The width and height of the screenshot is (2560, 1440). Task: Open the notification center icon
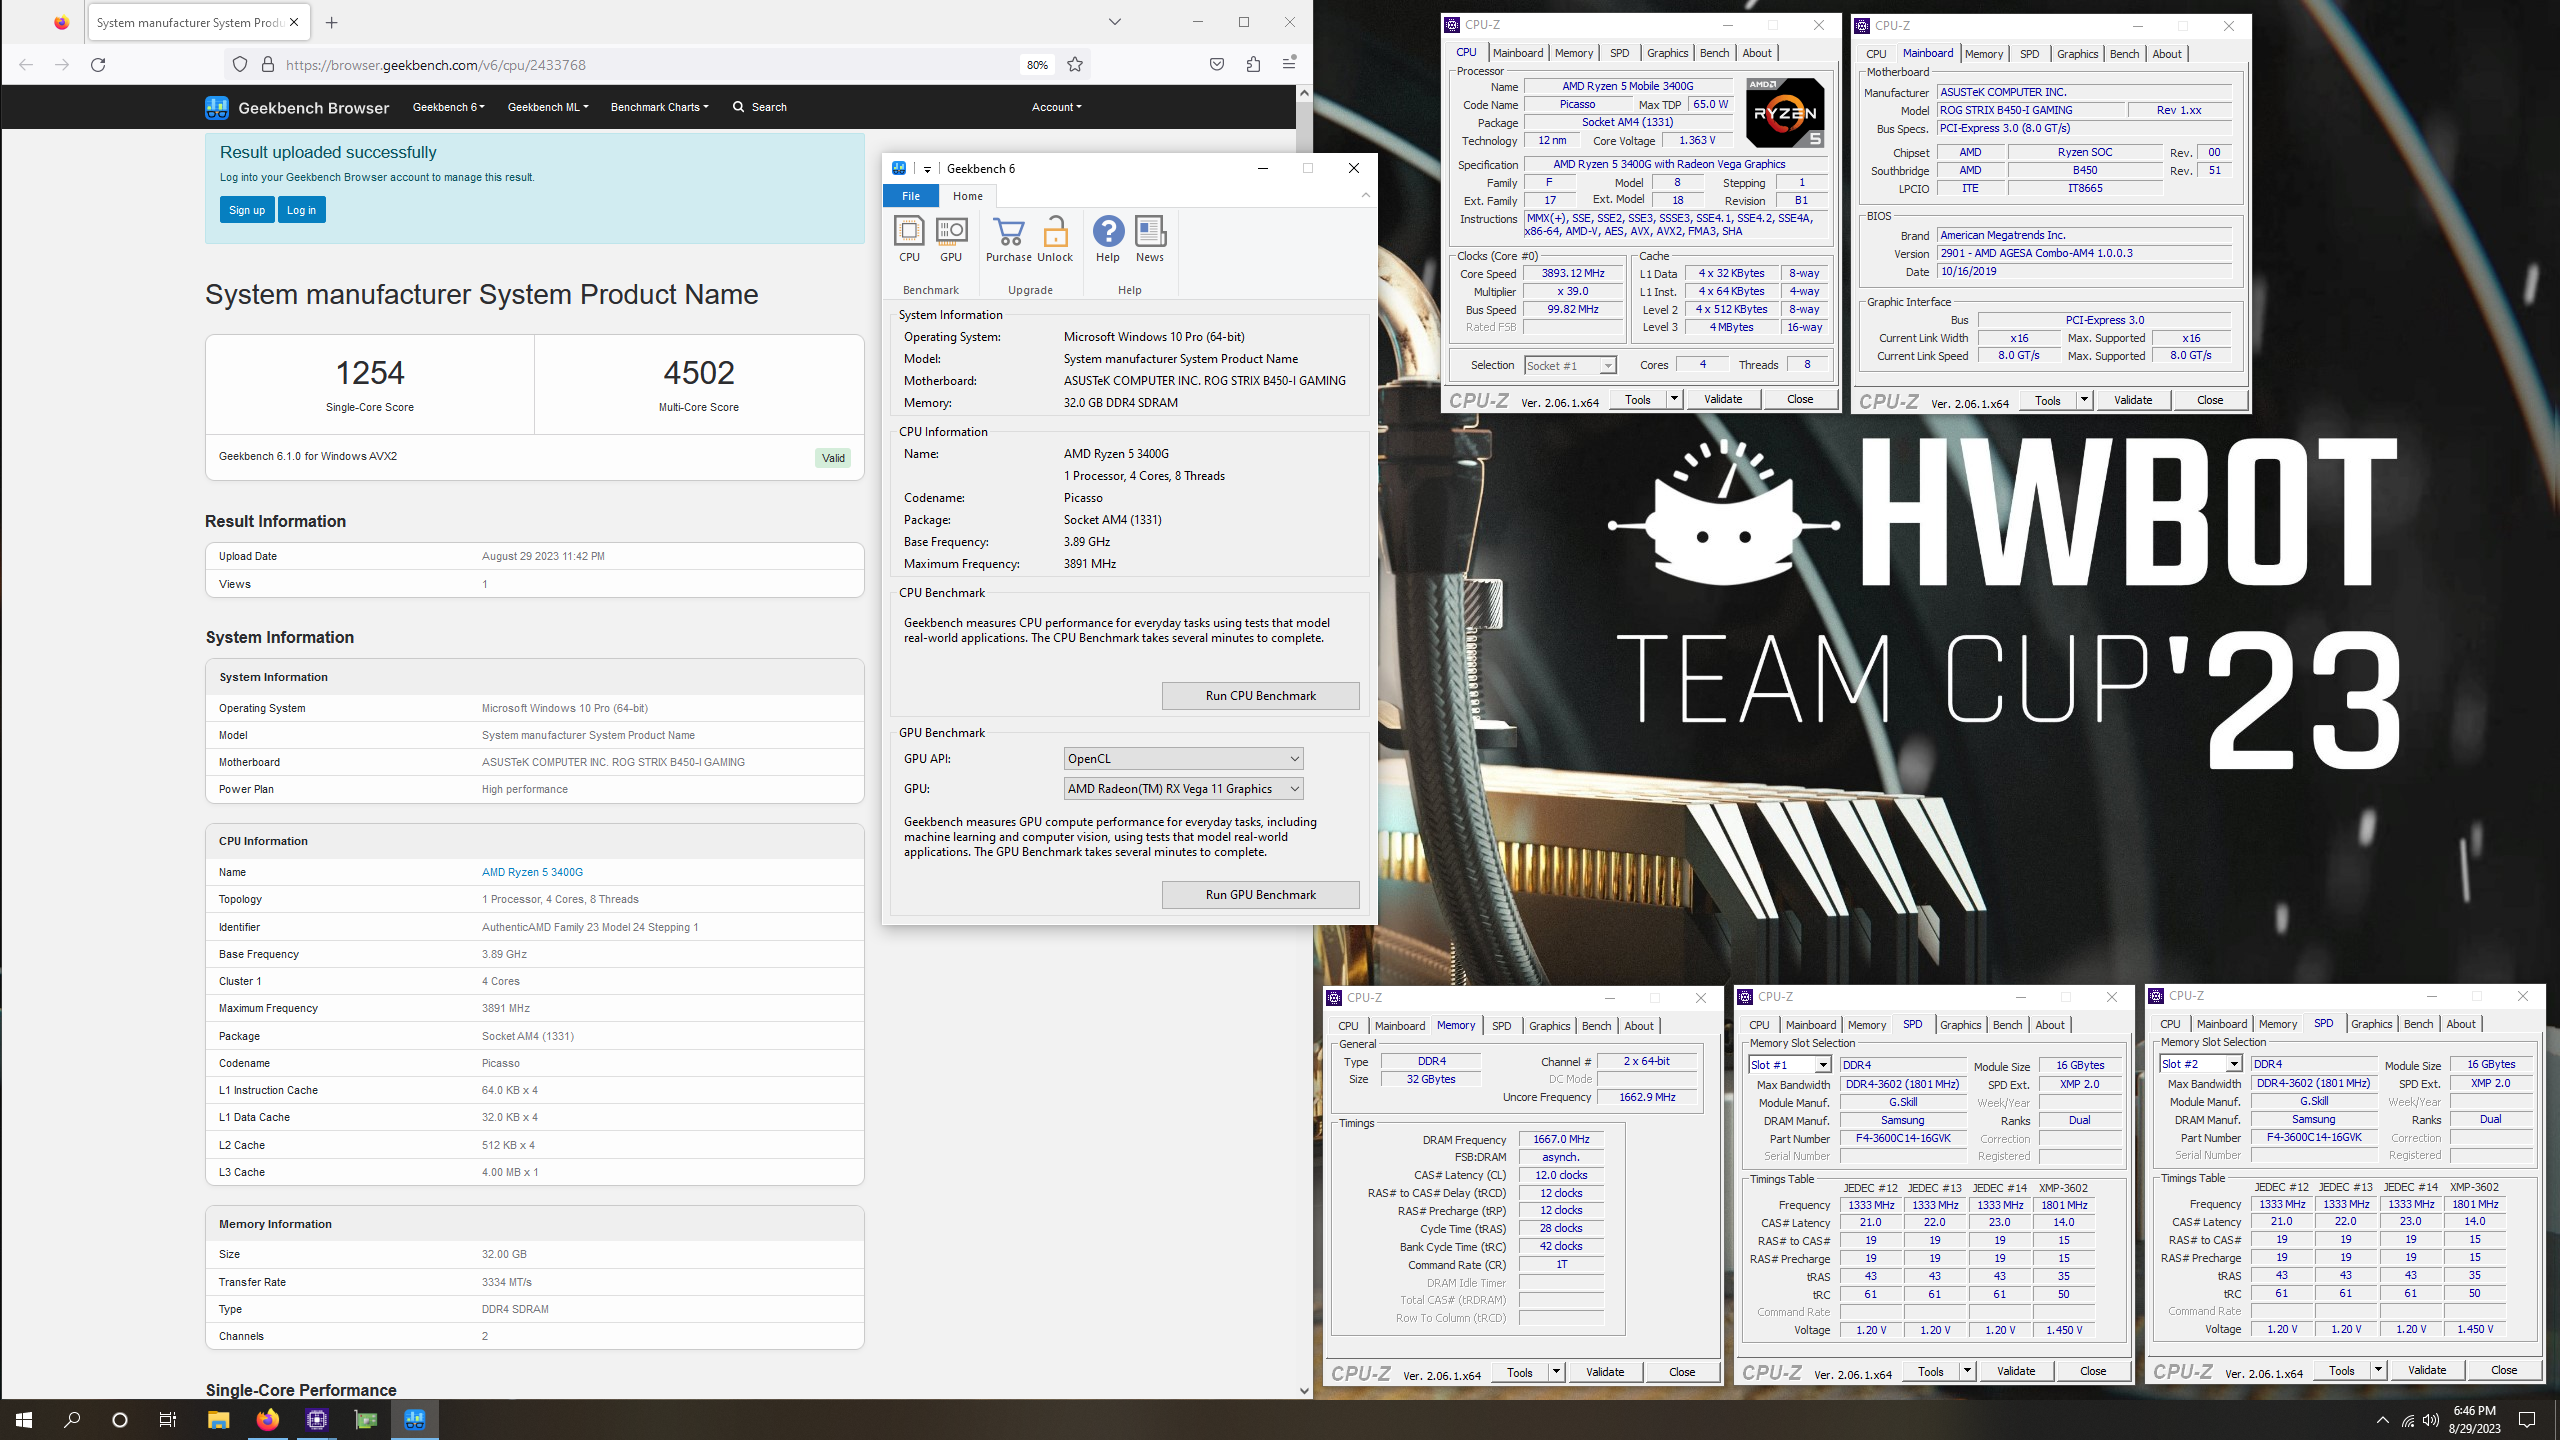2527,1420
